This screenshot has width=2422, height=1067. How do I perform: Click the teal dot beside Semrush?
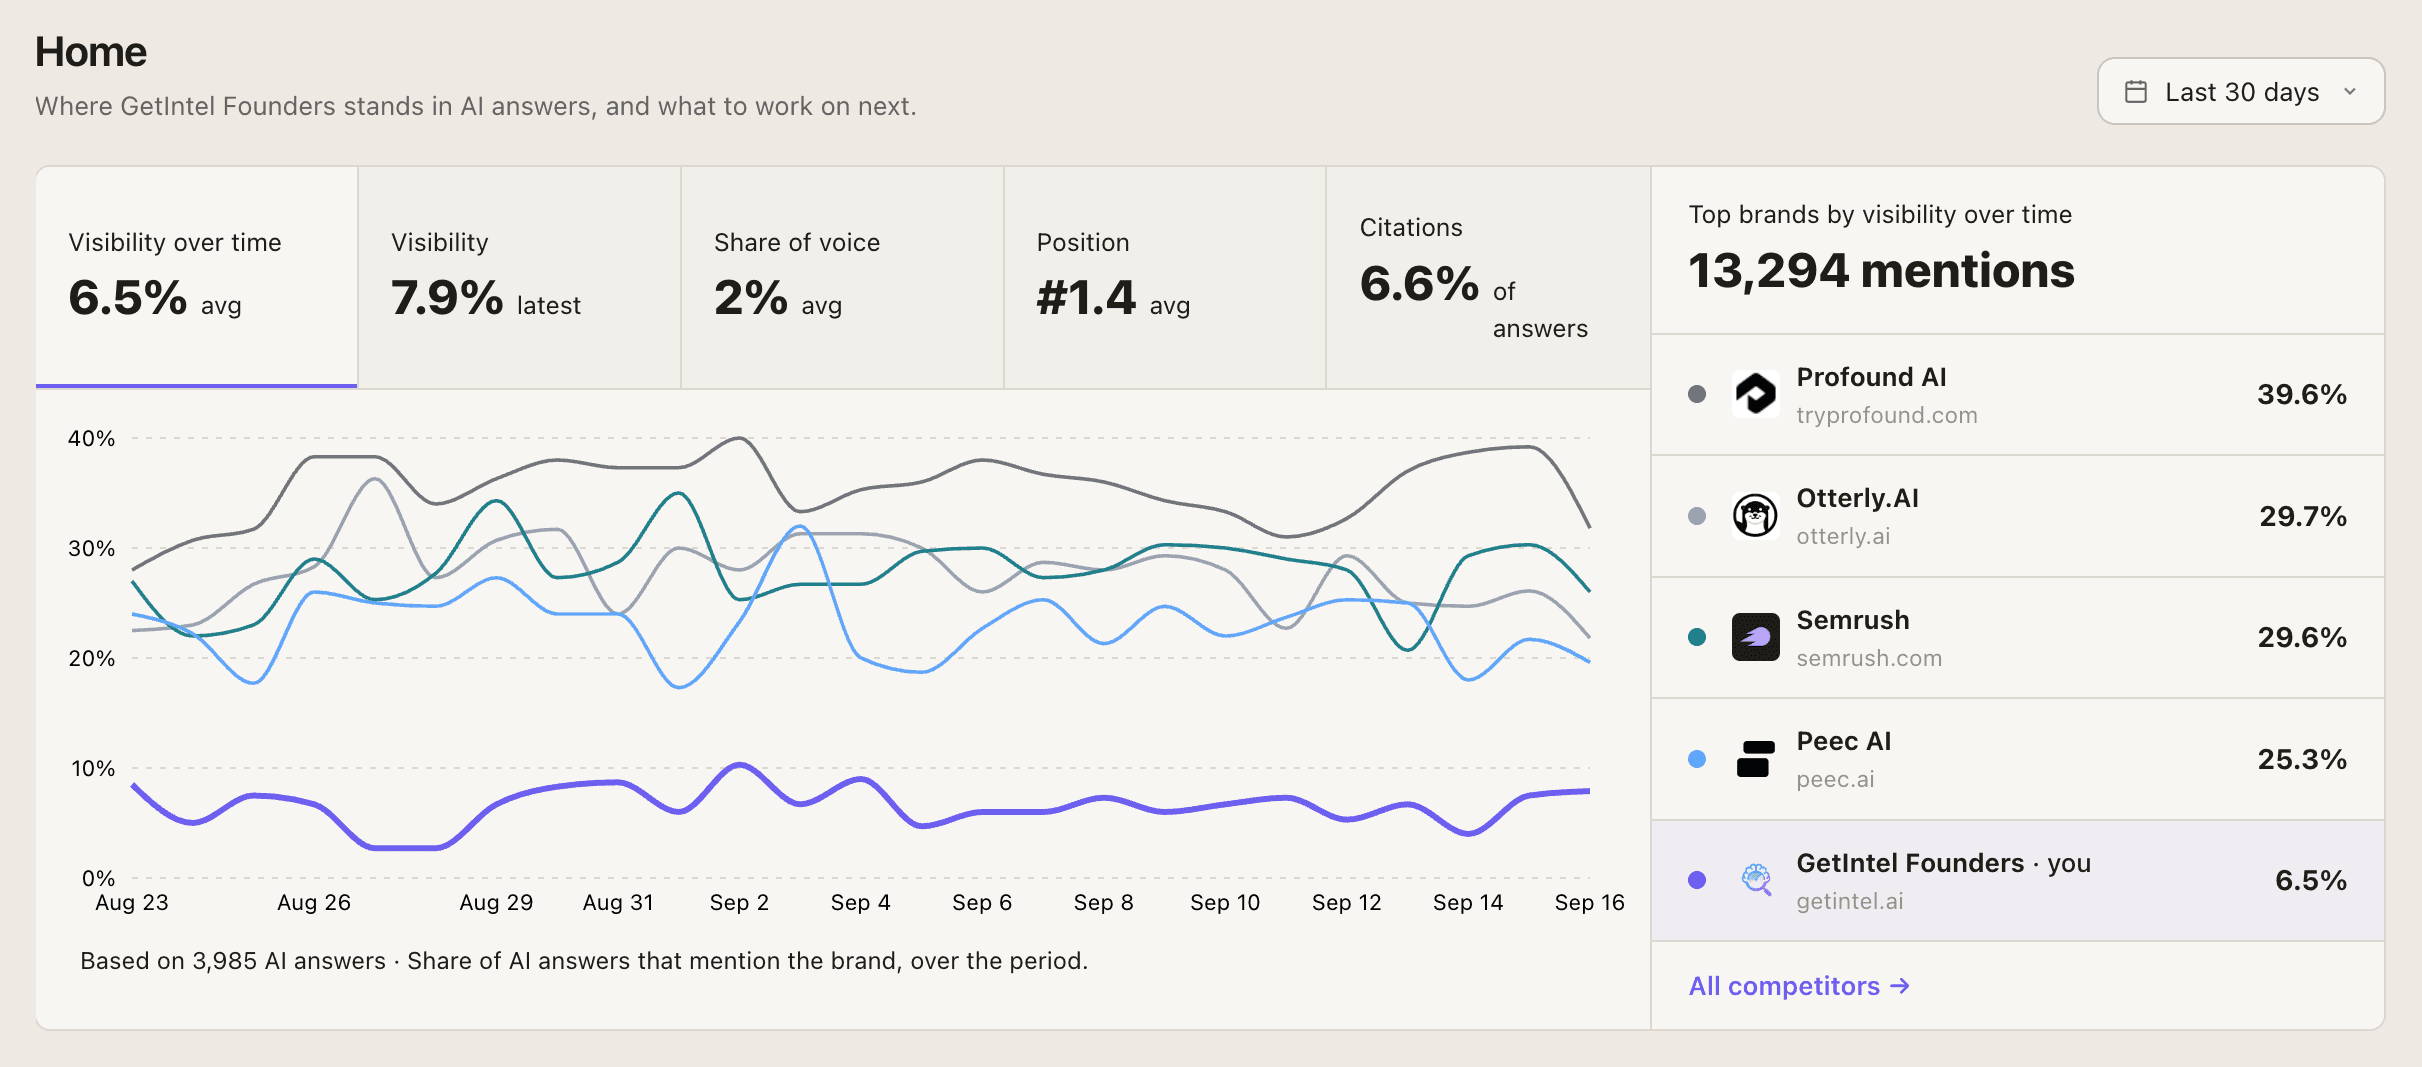[x=1697, y=637]
